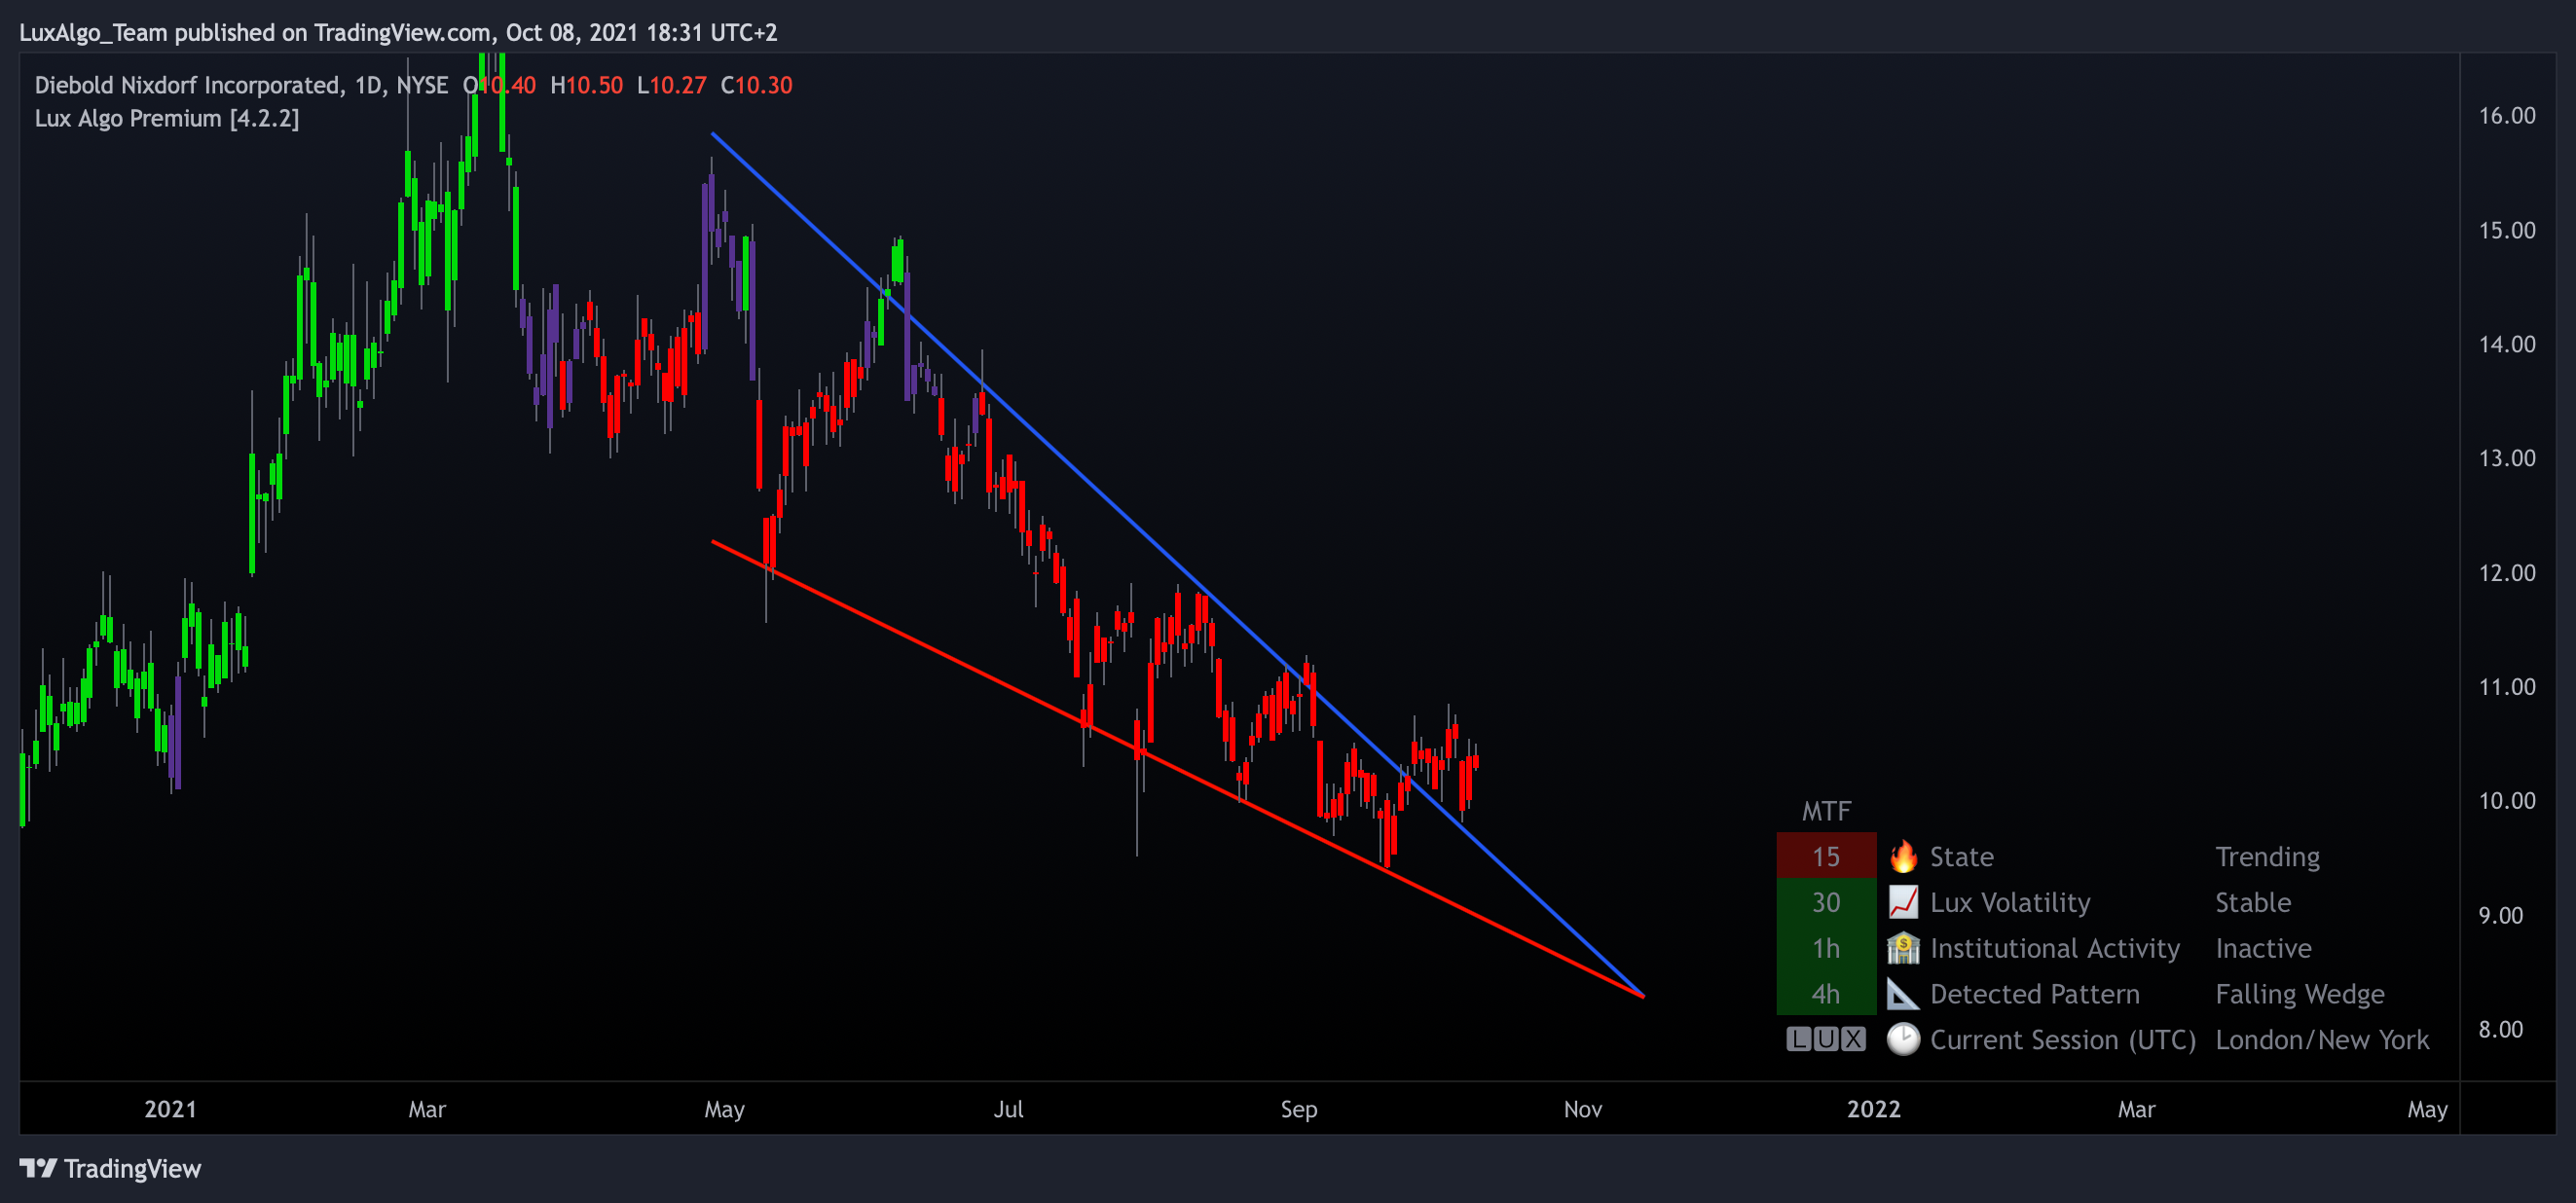Image resolution: width=2576 pixels, height=1203 pixels.
Task: Click the 2021 time axis label
Action: point(170,1109)
